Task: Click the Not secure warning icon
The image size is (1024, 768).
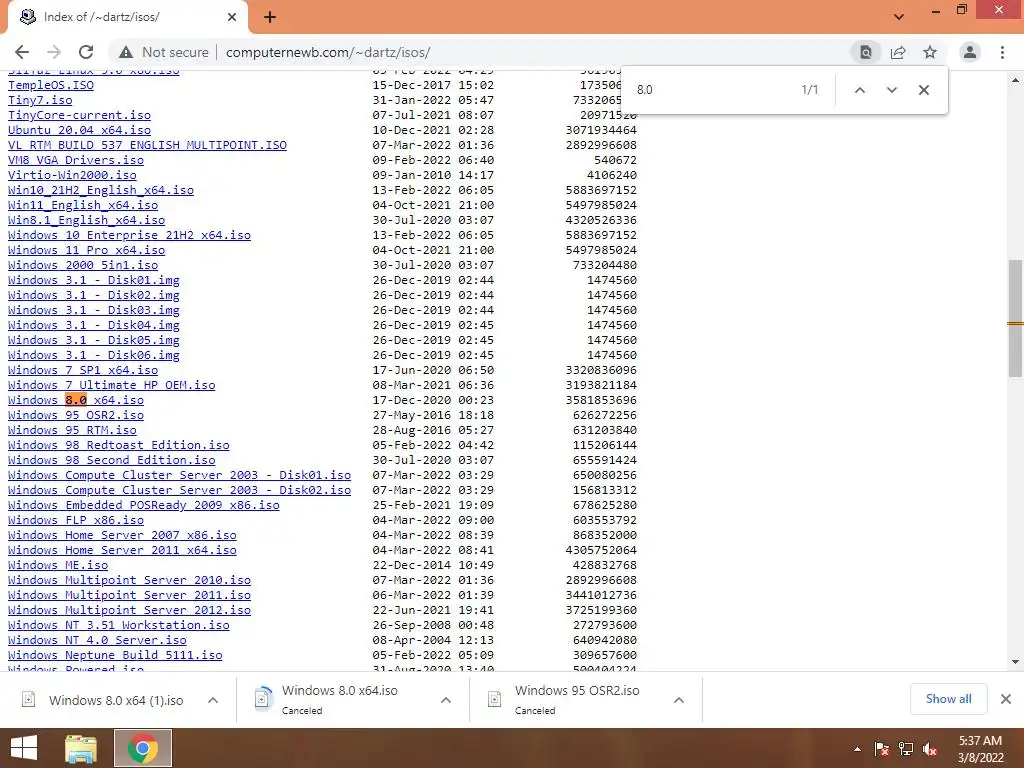Action: 126,52
